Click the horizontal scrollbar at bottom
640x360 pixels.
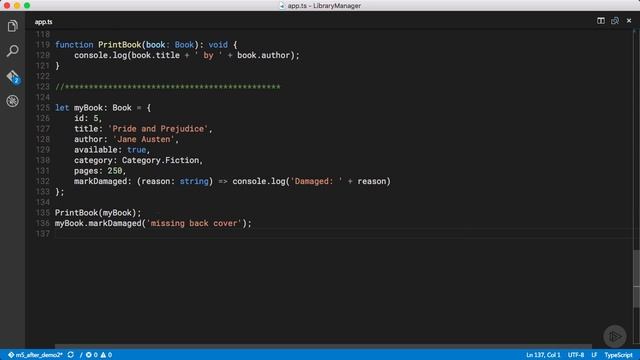323,346
